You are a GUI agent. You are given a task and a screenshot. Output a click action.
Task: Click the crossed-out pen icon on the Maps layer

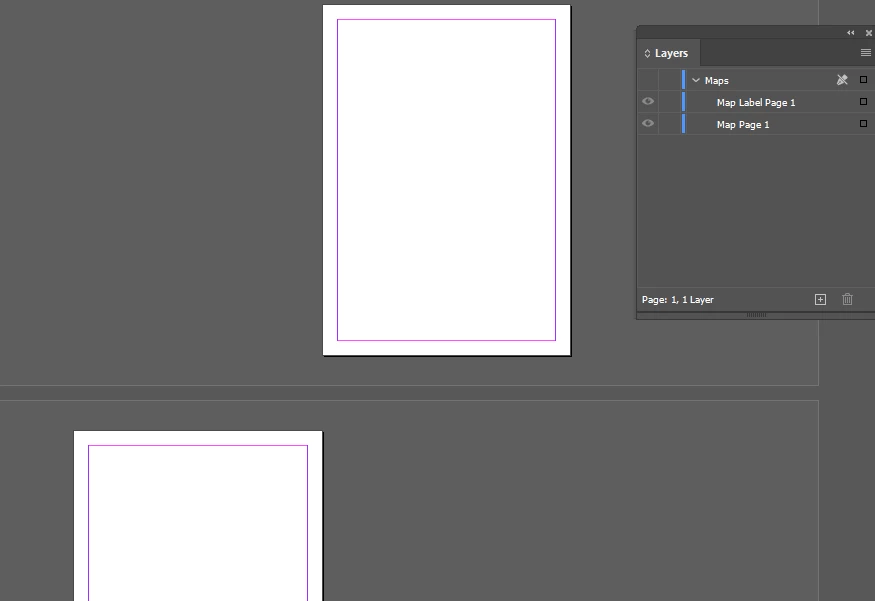(842, 80)
